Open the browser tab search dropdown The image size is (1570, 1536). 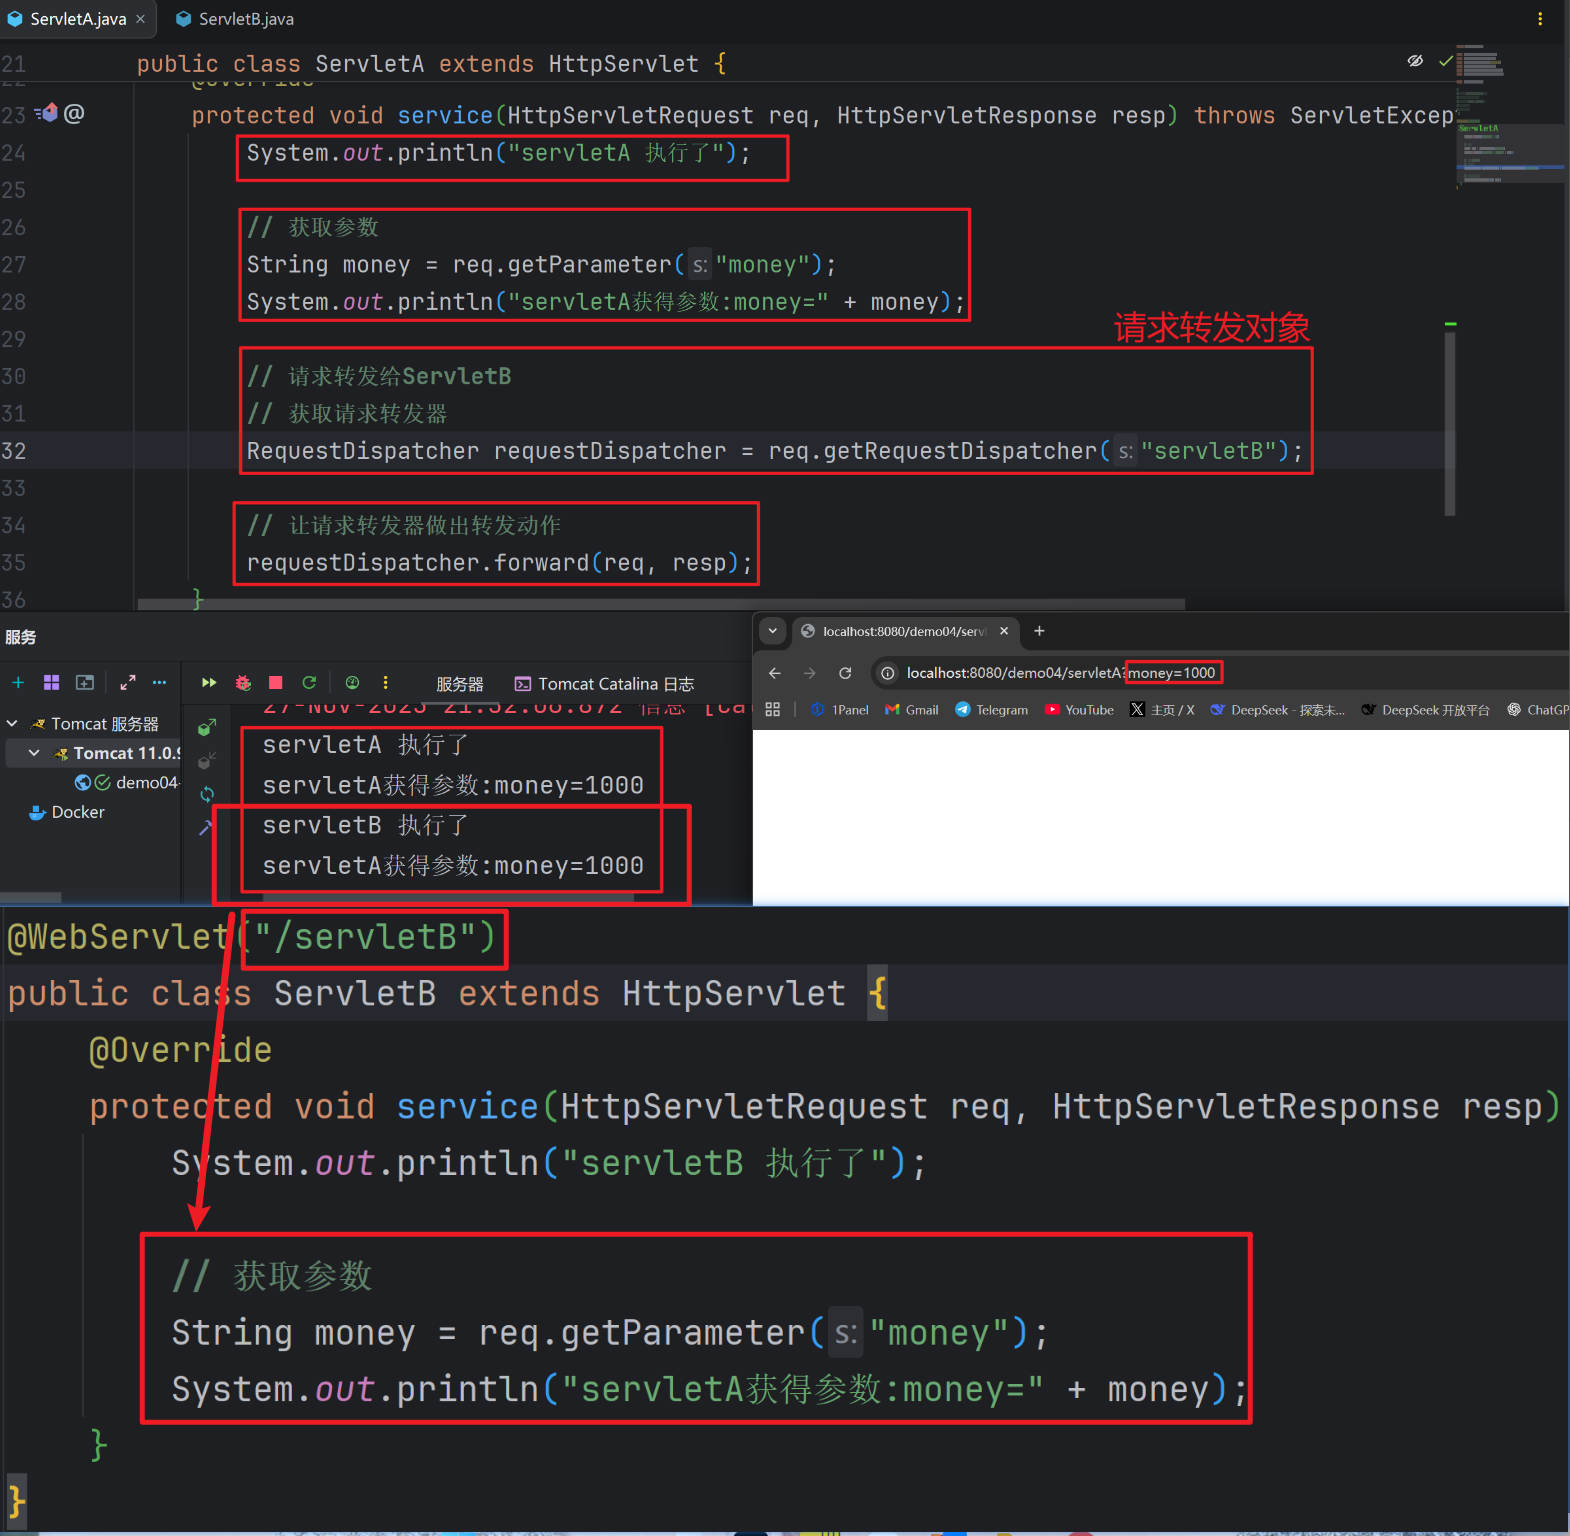click(772, 631)
